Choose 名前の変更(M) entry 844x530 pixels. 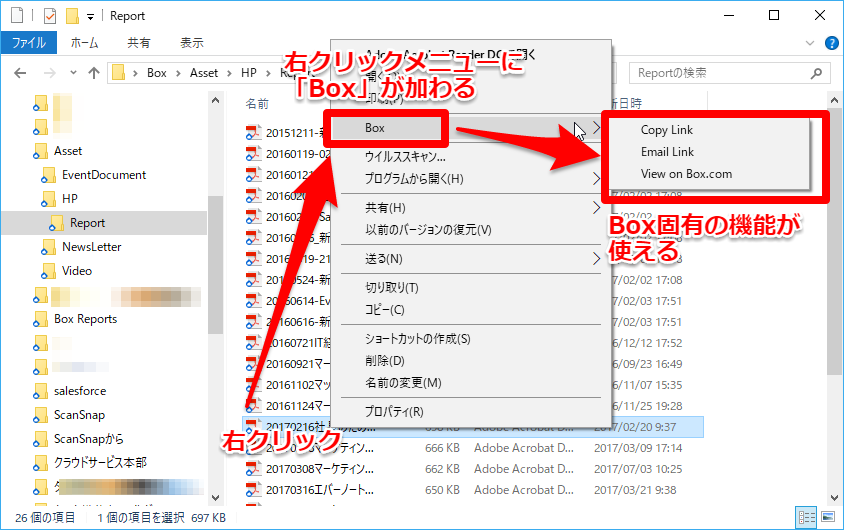point(403,383)
